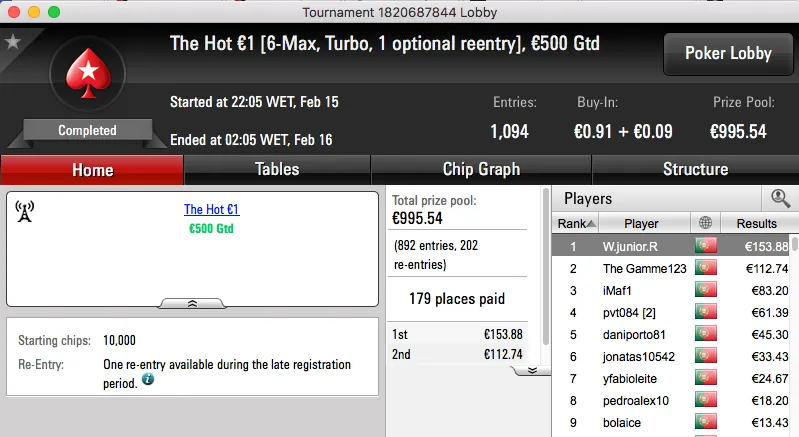Viewport: 799px width, 437px height.
Task: Go to the Structure tab
Action: point(695,169)
